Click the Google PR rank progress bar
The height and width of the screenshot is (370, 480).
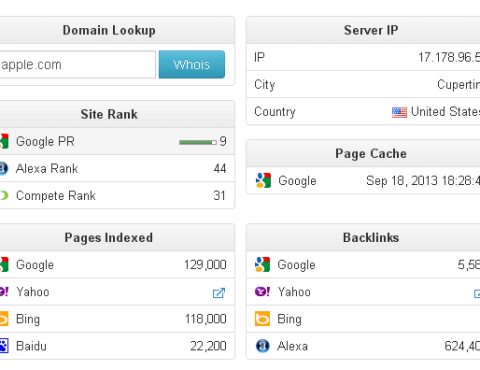(x=198, y=142)
